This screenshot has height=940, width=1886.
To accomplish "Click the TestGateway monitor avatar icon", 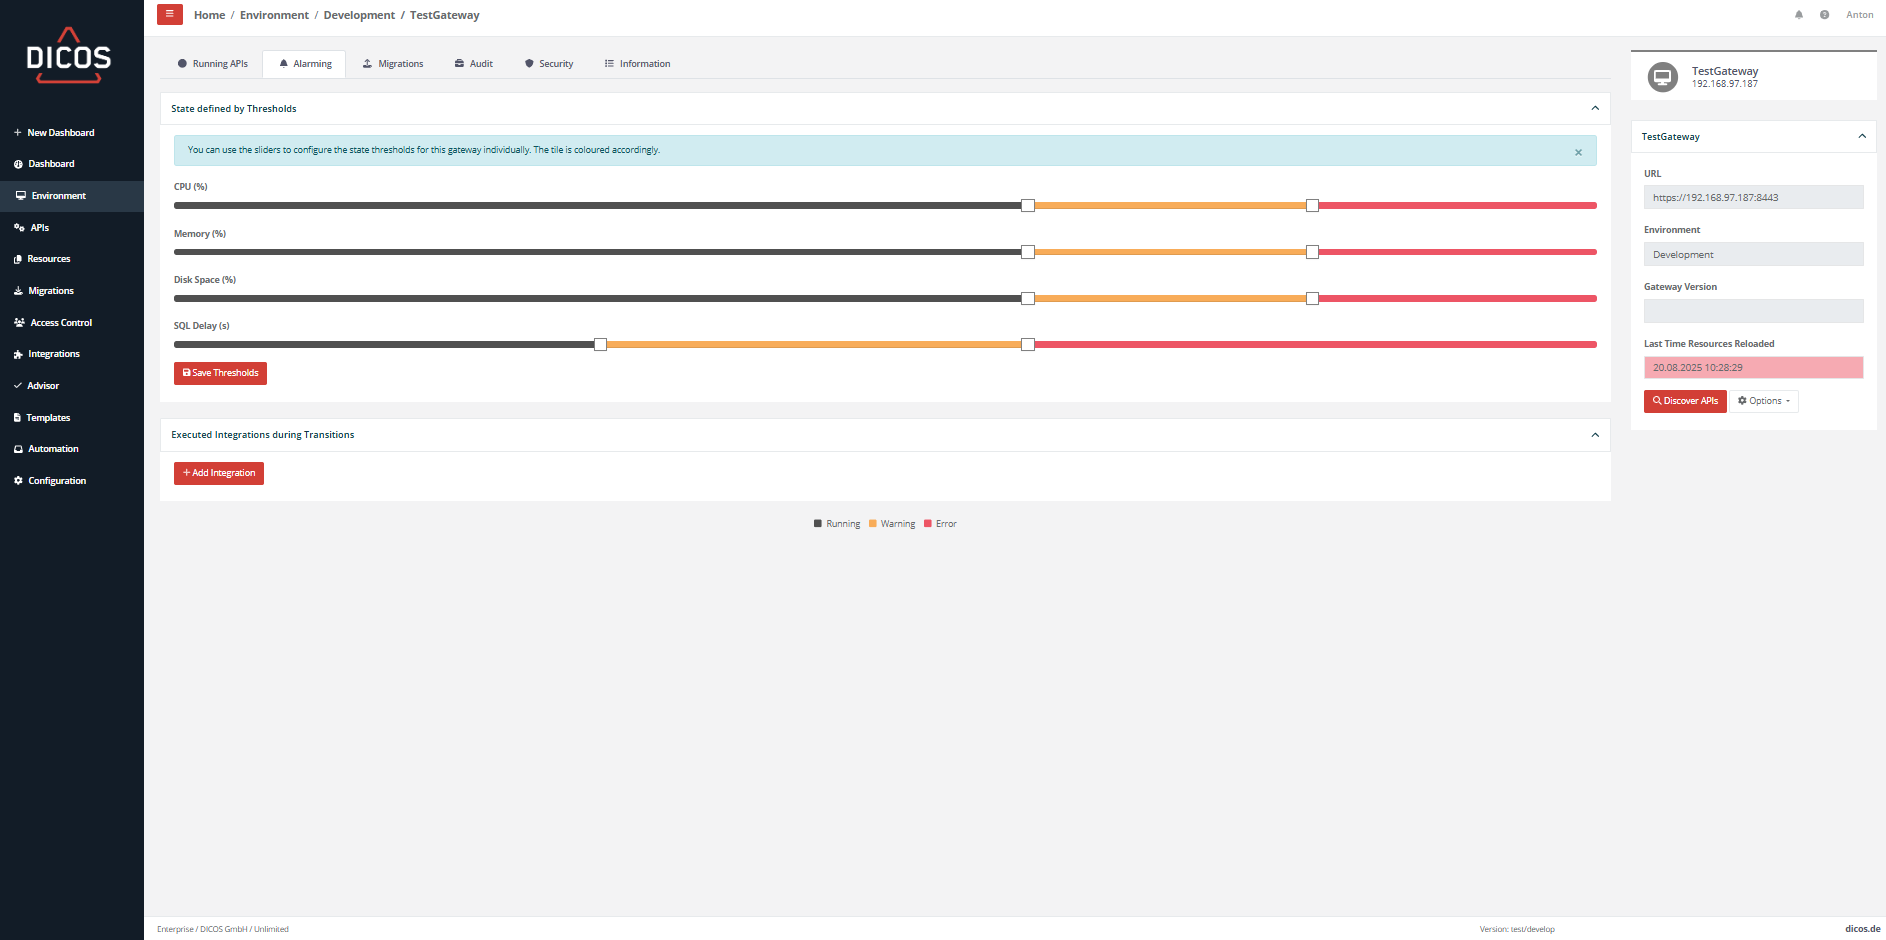I will [1662, 77].
